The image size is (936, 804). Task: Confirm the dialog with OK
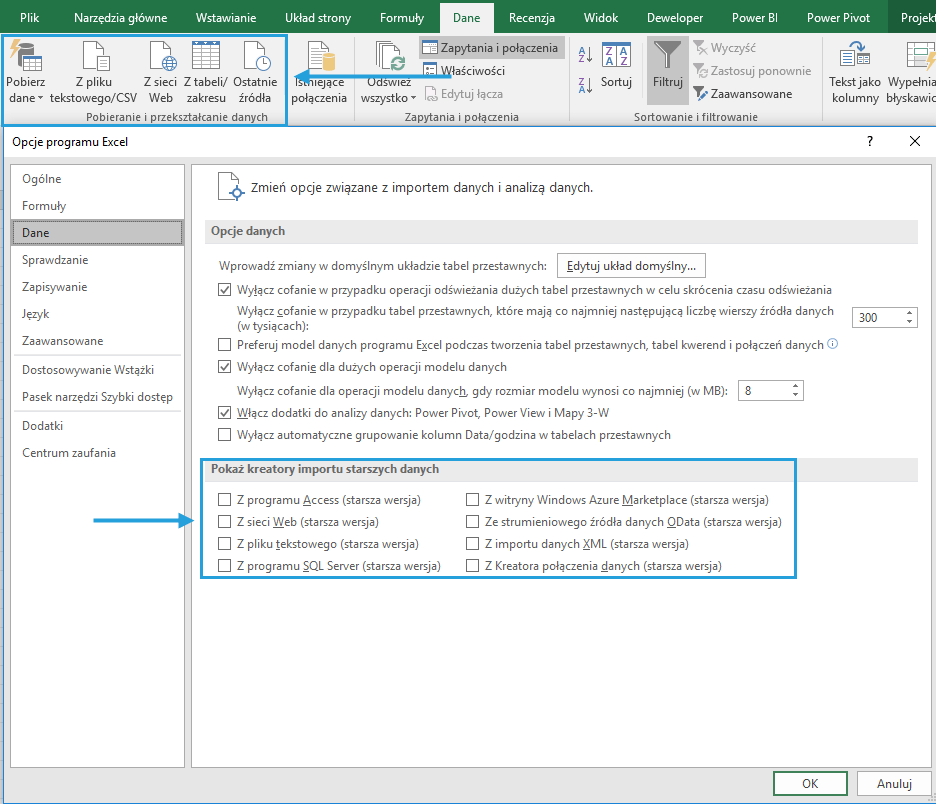(x=810, y=784)
